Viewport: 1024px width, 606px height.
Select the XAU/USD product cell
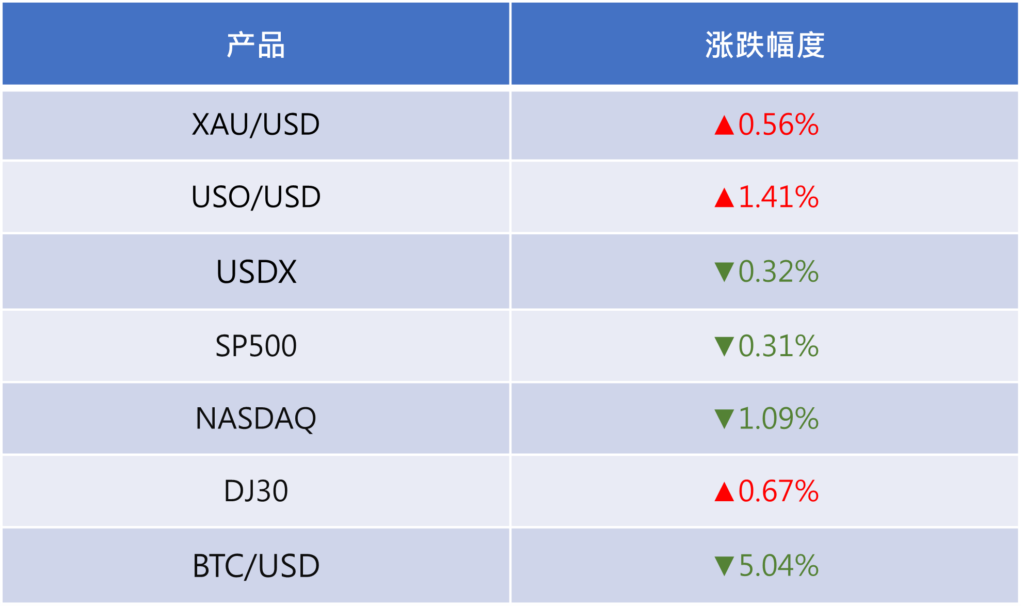[x=256, y=125]
